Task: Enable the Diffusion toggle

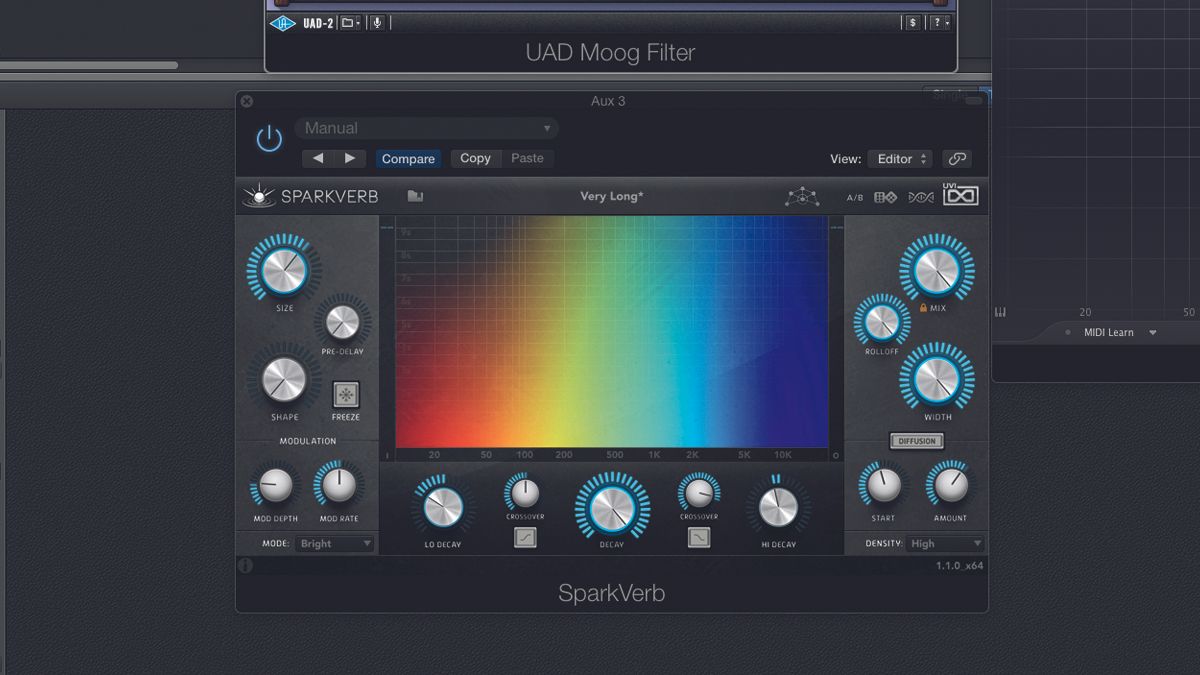Action: 916,440
